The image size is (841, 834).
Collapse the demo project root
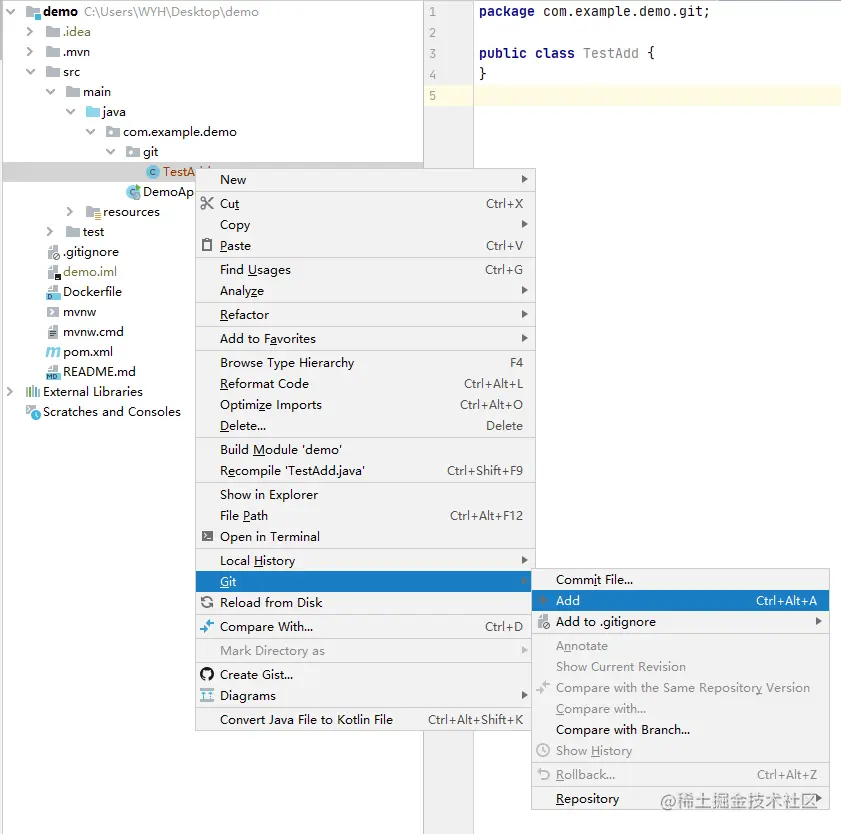(x=11, y=11)
